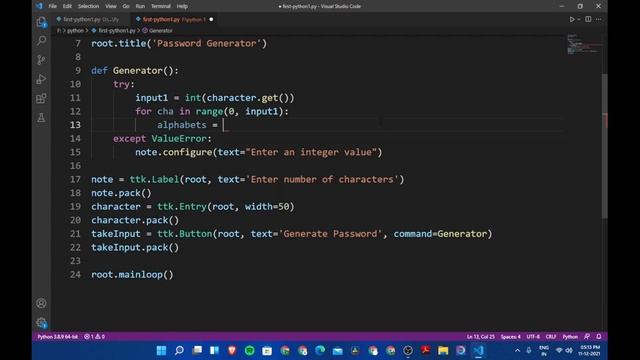Open Problems via errors and warnings indicator
This screenshot has width=640, height=360.
point(95,337)
